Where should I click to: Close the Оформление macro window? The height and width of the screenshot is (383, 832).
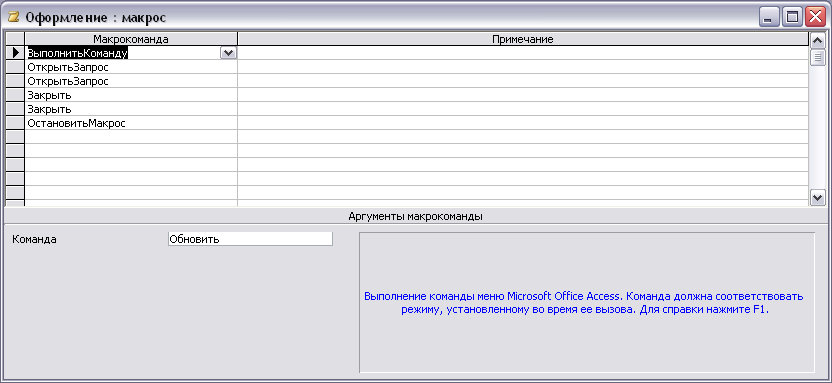[816, 18]
